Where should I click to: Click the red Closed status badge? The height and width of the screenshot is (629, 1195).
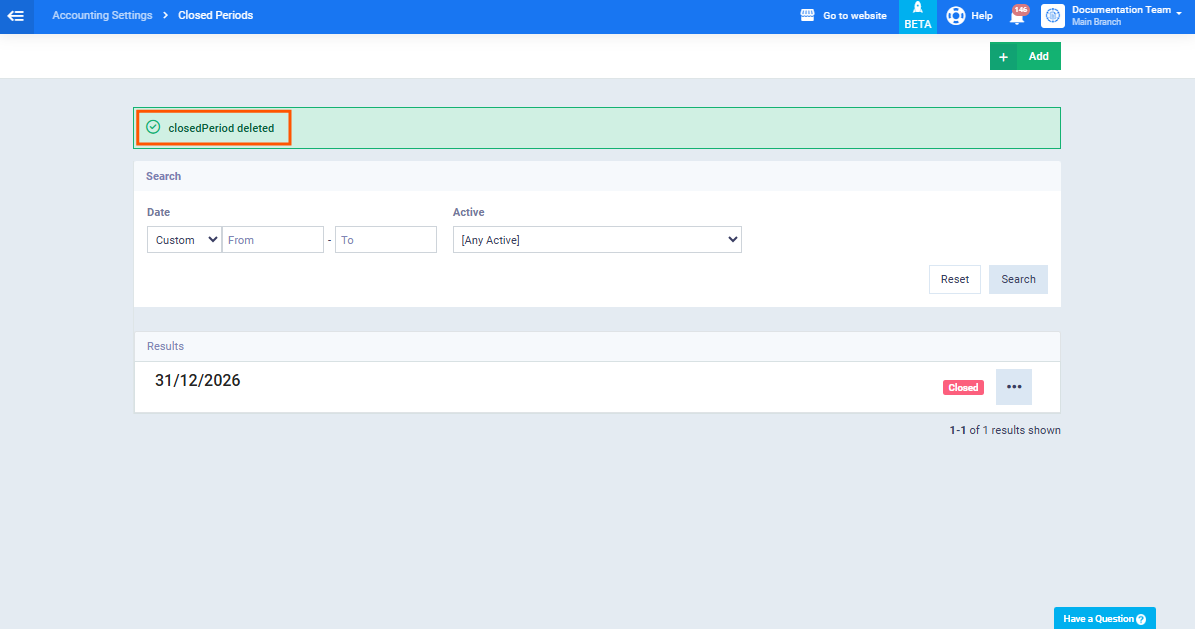pos(963,387)
